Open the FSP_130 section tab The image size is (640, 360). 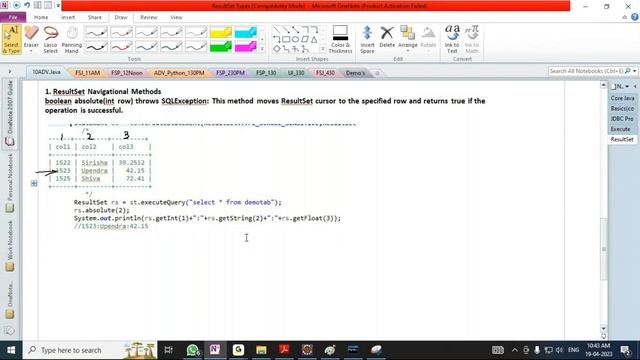point(266,73)
